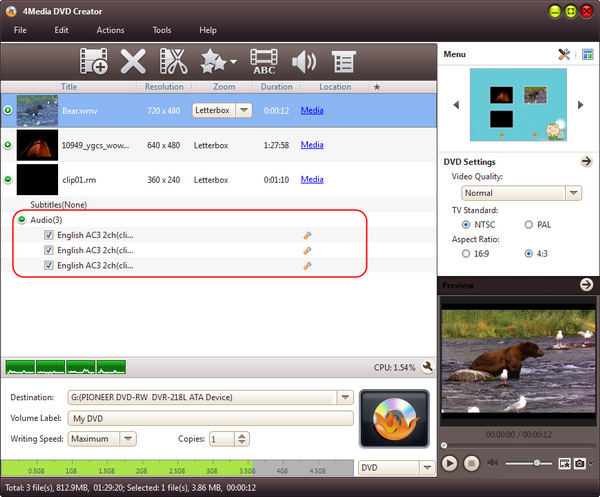Screen dimensions: 600x497
Task: Click the ABC subtitle toolbar icon
Action: (264, 62)
